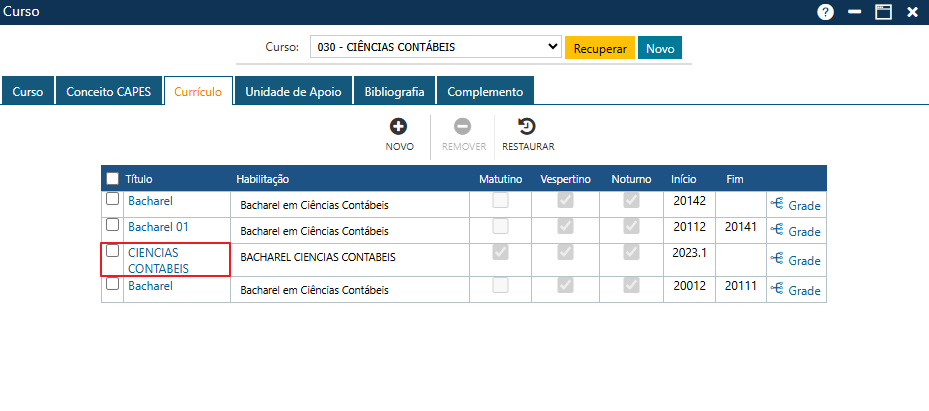Open the help question mark icon
Screen dimensions: 929x411
(x=825, y=12)
